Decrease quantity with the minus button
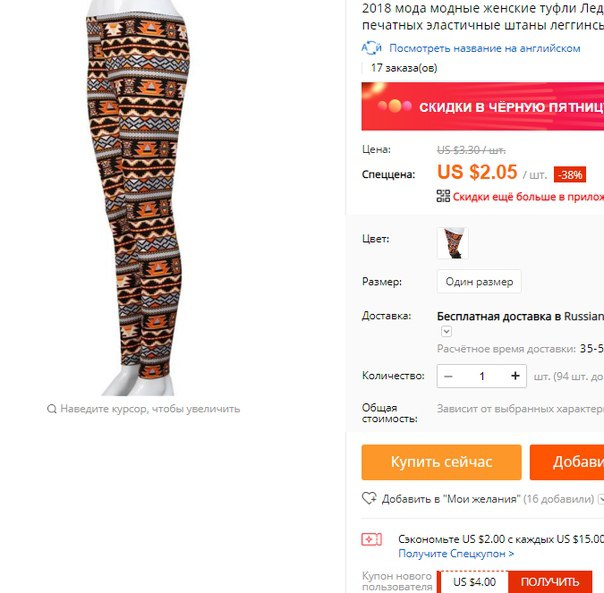Image resolution: width=604 pixels, height=593 pixels. (448, 376)
